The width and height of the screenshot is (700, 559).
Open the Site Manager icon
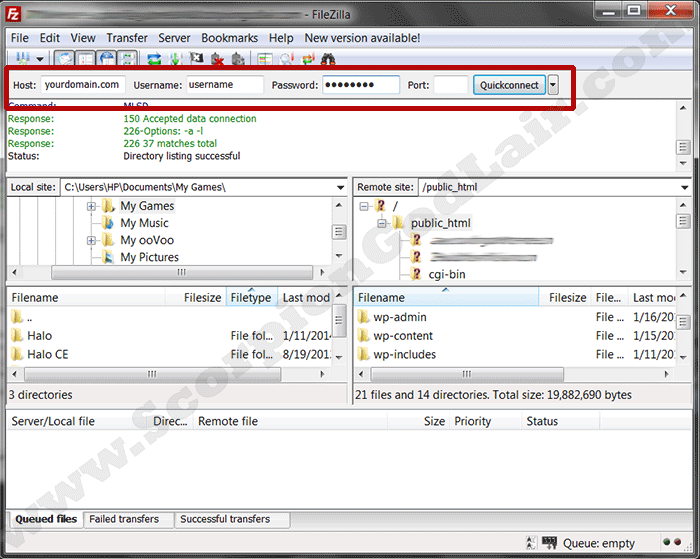point(22,58)
